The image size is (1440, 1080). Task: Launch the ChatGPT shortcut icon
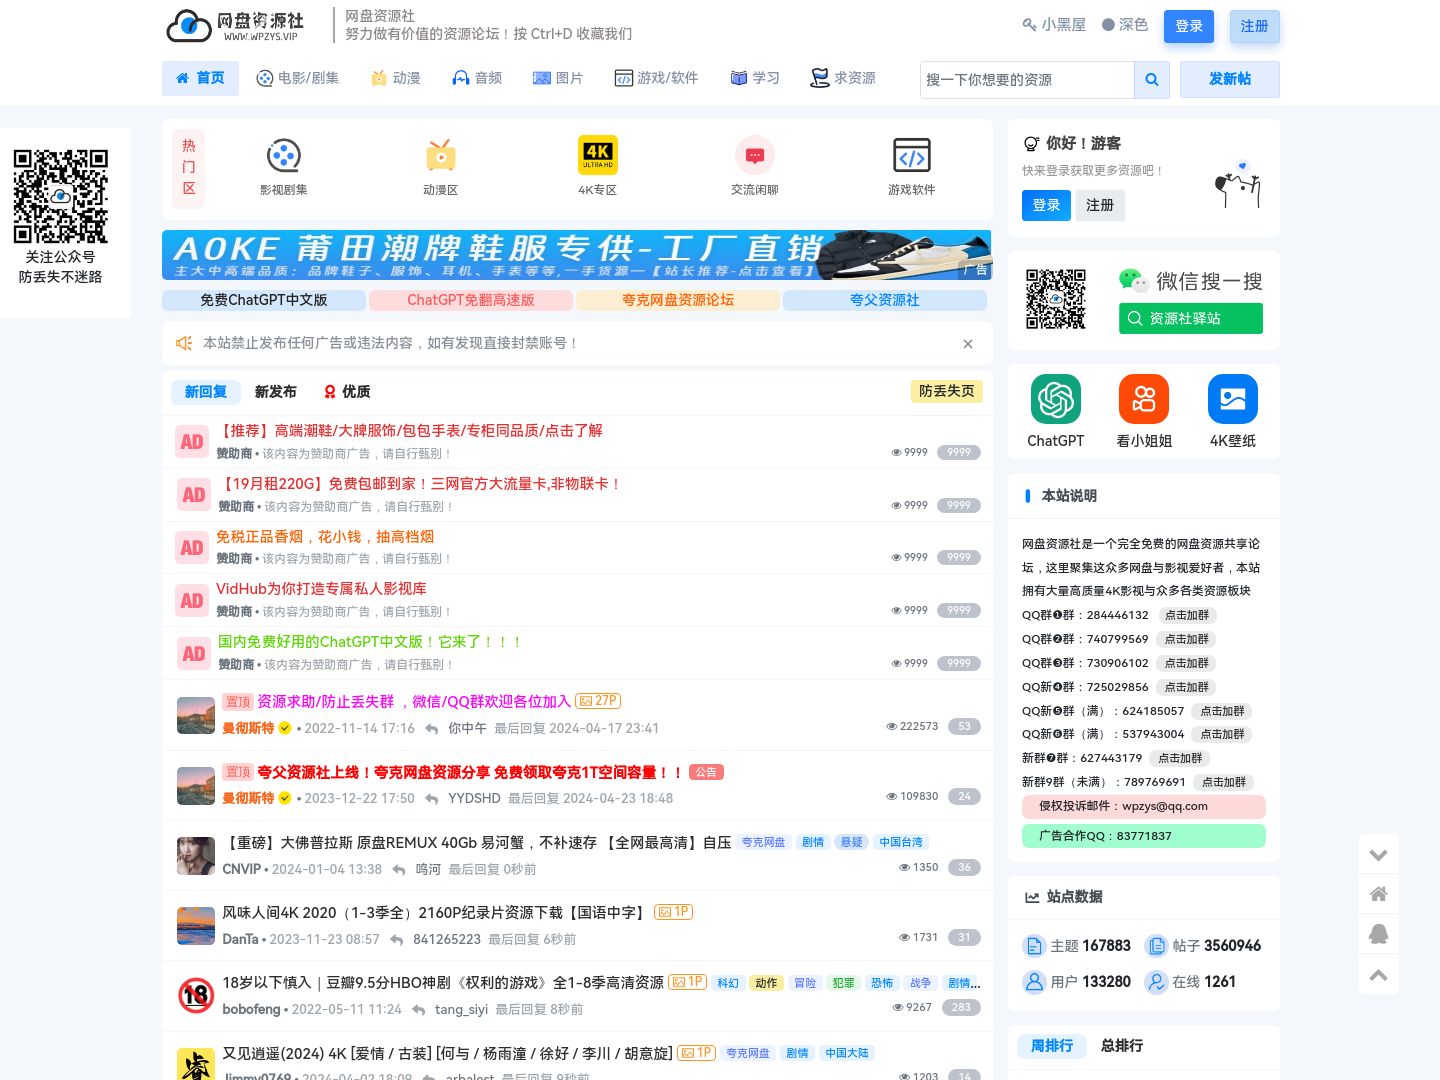point(1056,399)
